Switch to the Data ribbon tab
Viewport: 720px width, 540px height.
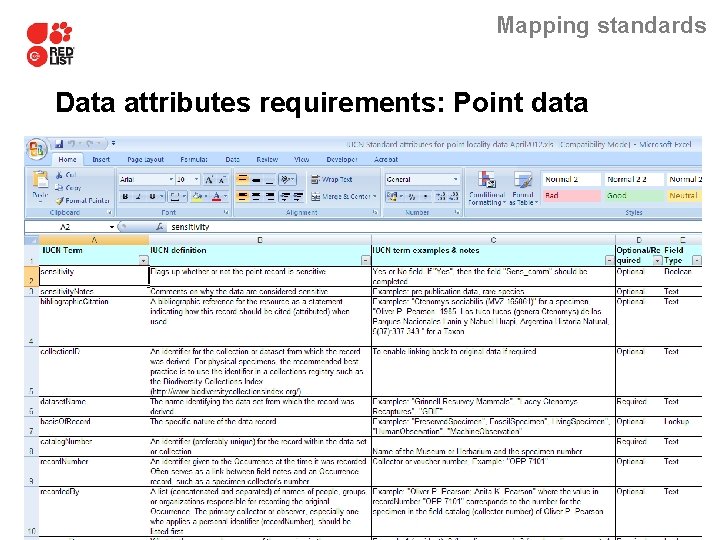(x=232, y=159)
